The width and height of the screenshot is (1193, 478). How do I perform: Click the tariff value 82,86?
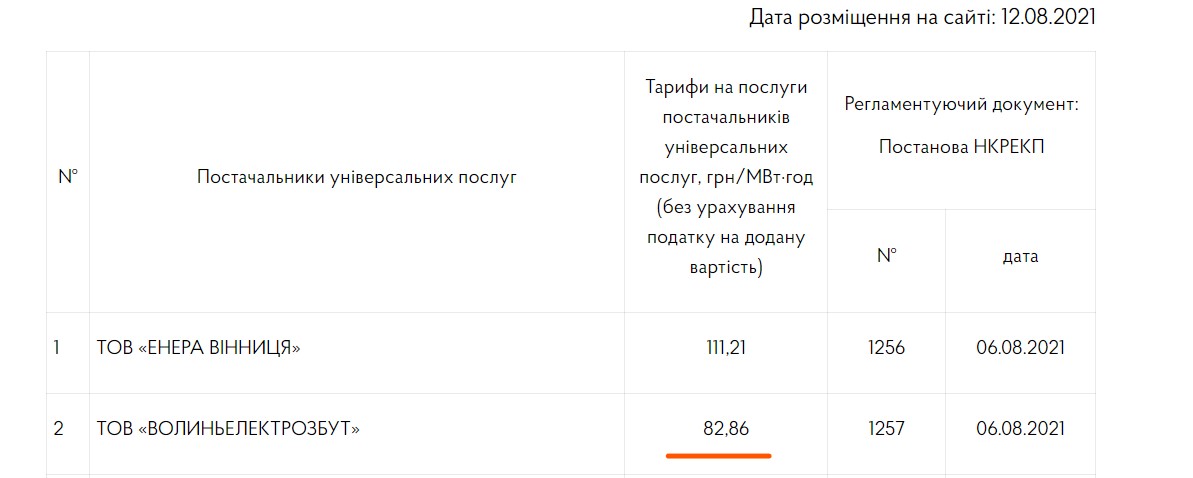726,429
